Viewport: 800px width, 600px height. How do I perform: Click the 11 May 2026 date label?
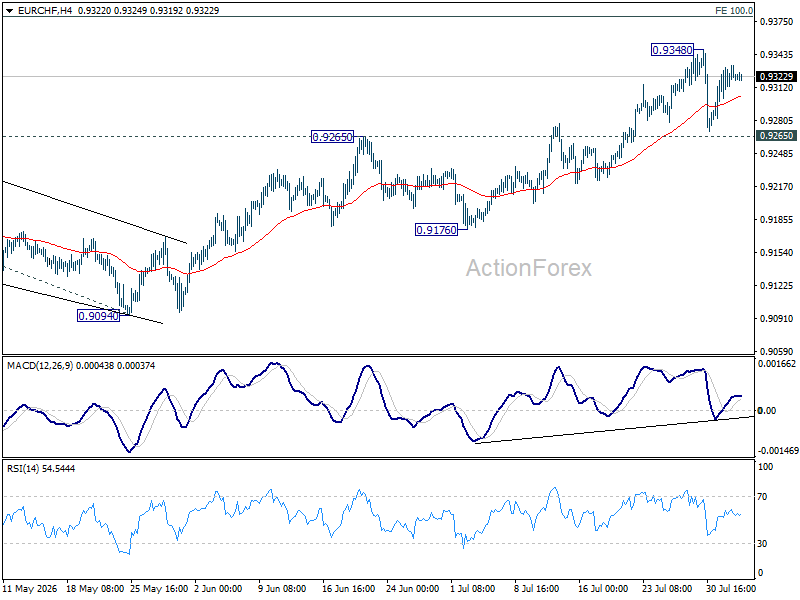click(x=30, y=589)
